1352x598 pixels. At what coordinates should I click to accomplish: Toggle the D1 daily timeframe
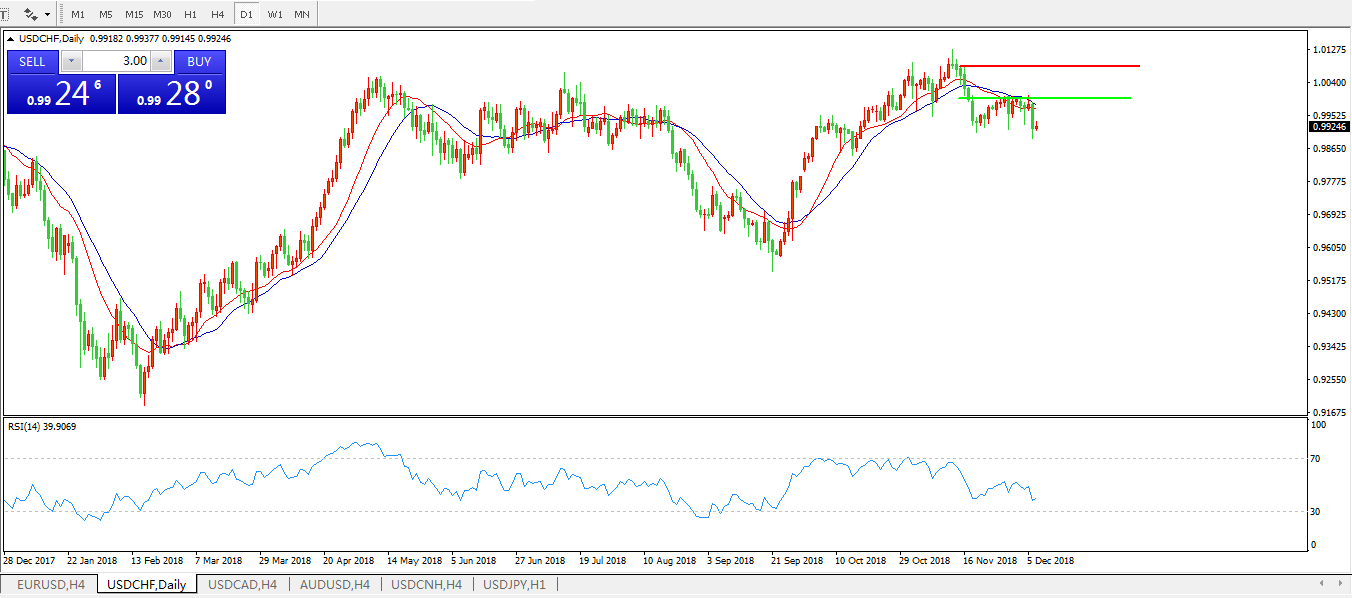(246, 15)
